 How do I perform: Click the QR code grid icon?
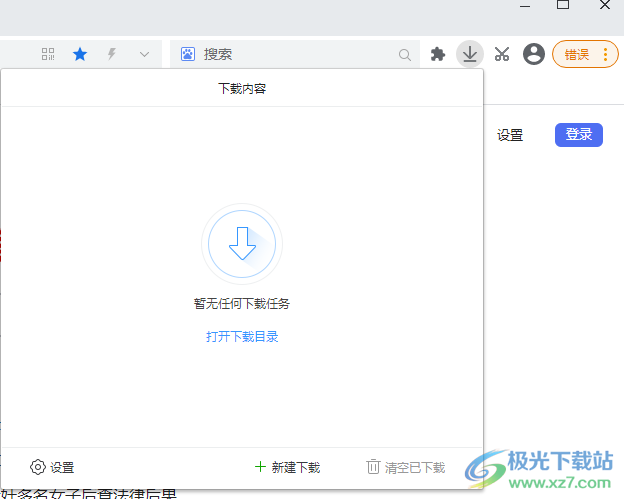[48, 54]
